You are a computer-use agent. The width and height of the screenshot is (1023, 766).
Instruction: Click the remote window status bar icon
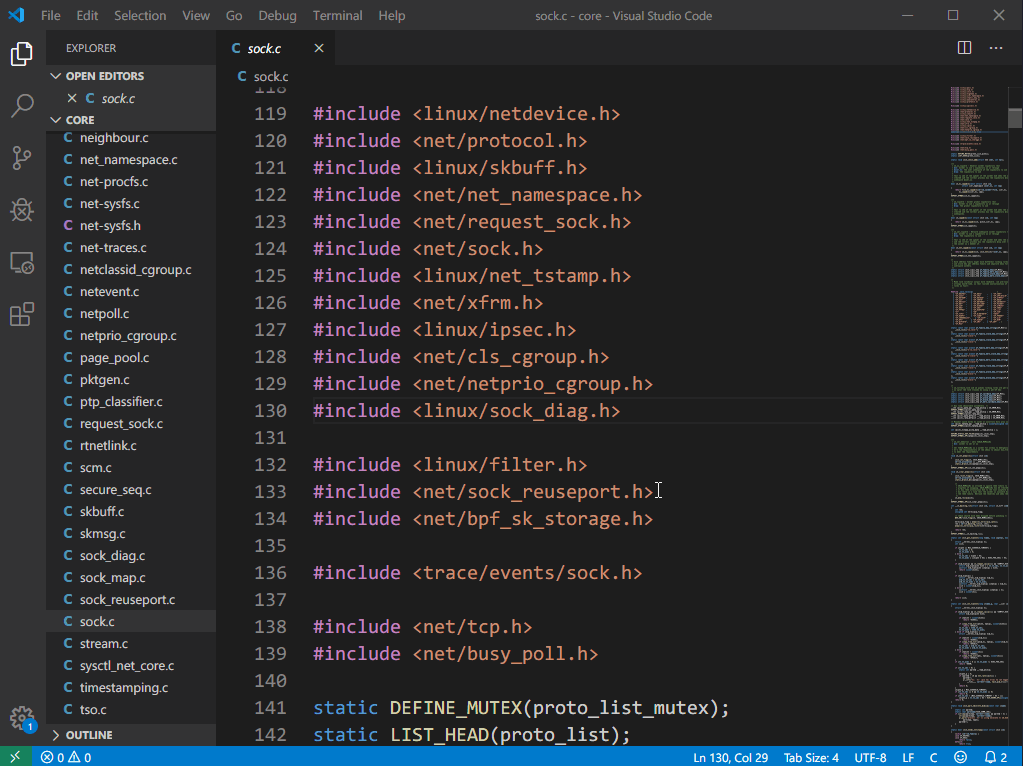[15, 757]
